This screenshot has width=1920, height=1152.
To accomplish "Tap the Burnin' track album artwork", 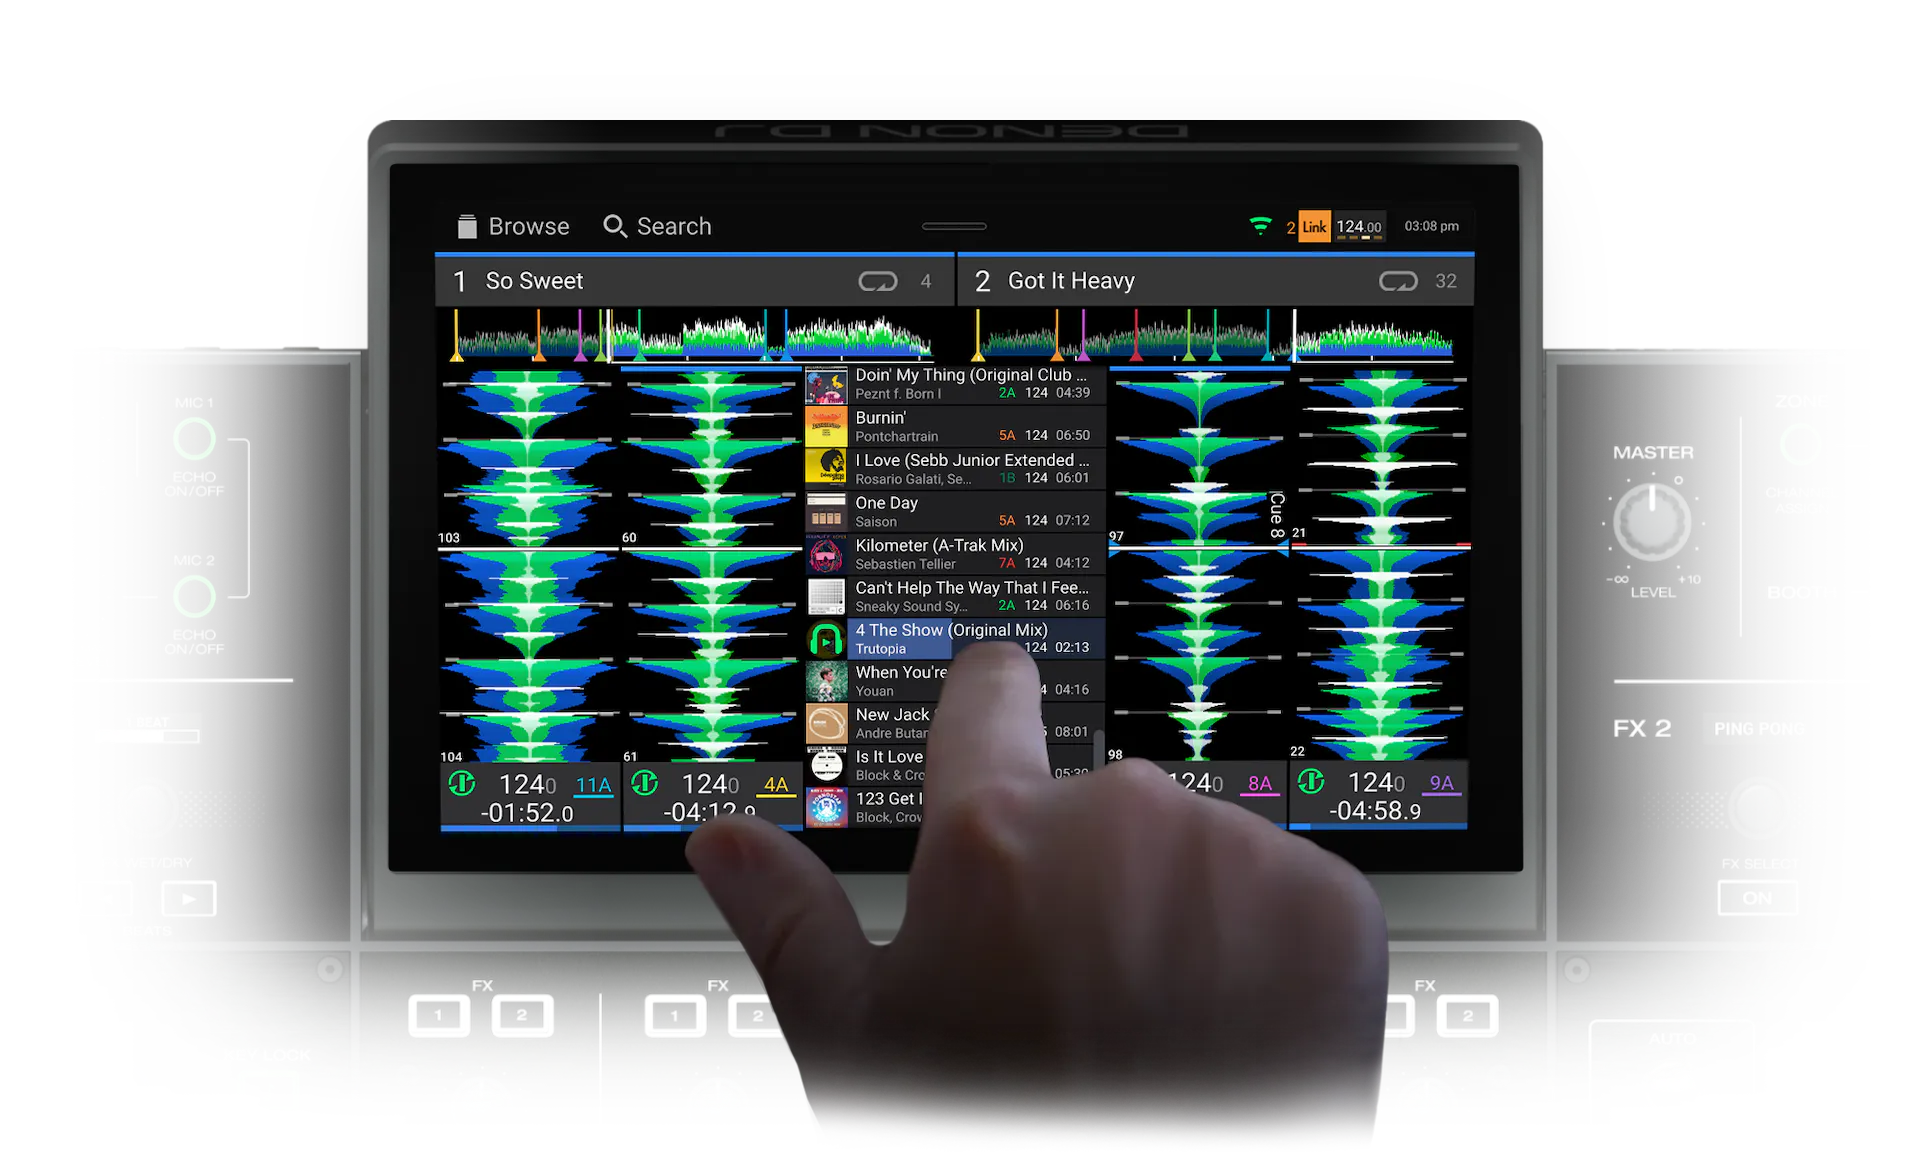I will pyautogui.click(x=826, y=427).
